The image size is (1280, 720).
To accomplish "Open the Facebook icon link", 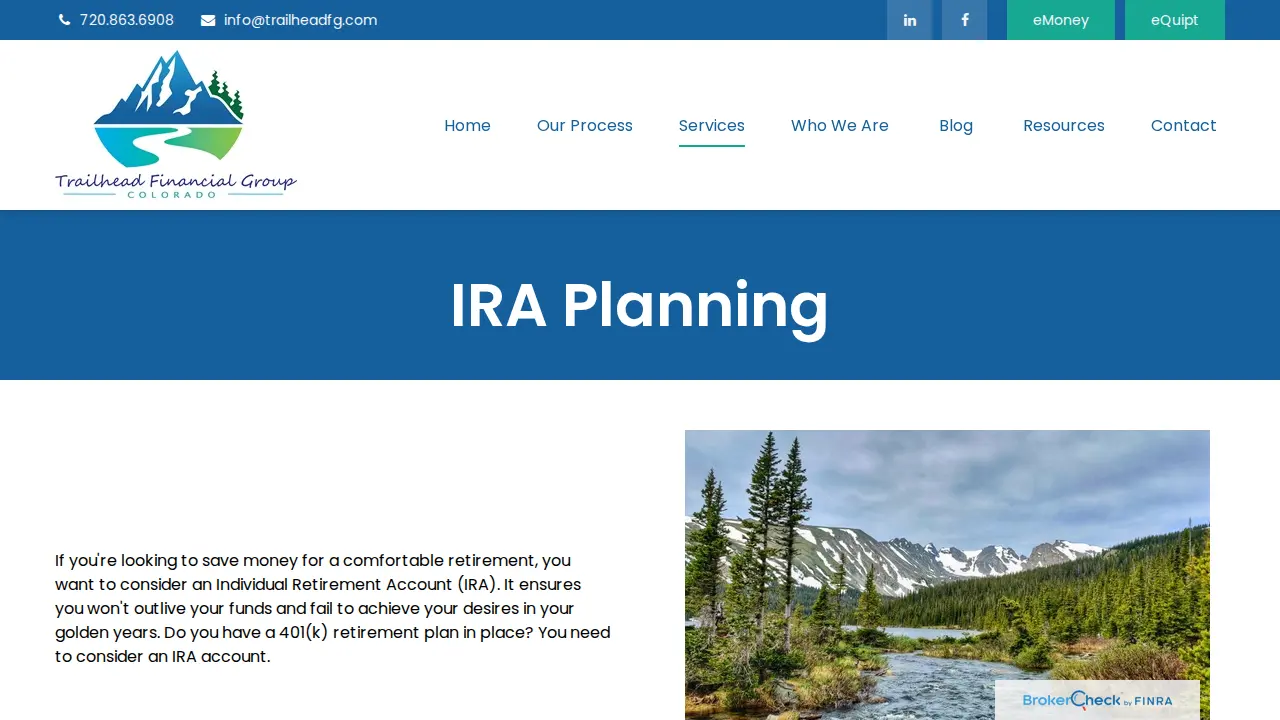I will click(x=964, y=20).
